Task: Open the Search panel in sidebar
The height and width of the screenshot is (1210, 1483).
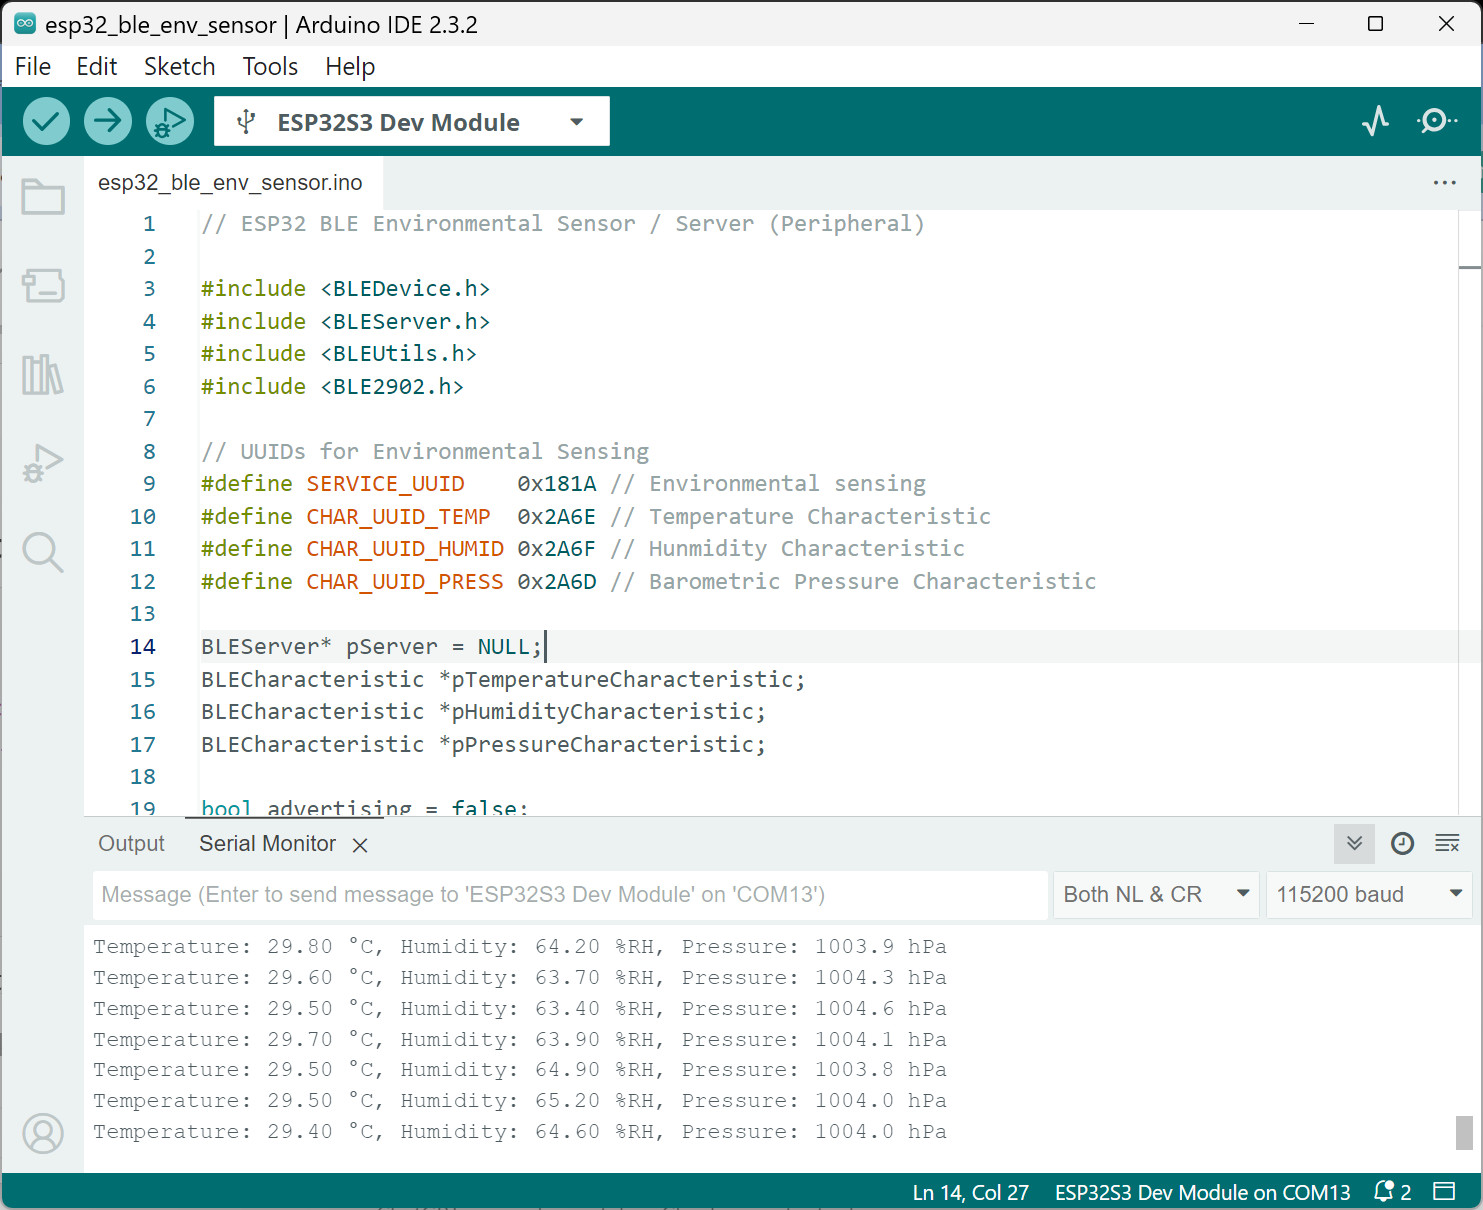Action: [x=43, y=552]
